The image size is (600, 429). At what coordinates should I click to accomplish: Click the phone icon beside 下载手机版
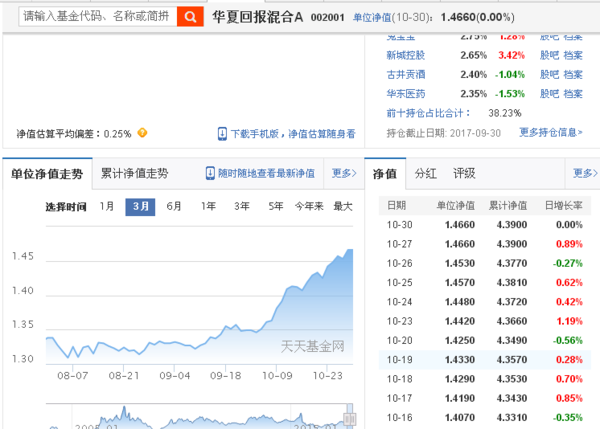coord(222,134)
